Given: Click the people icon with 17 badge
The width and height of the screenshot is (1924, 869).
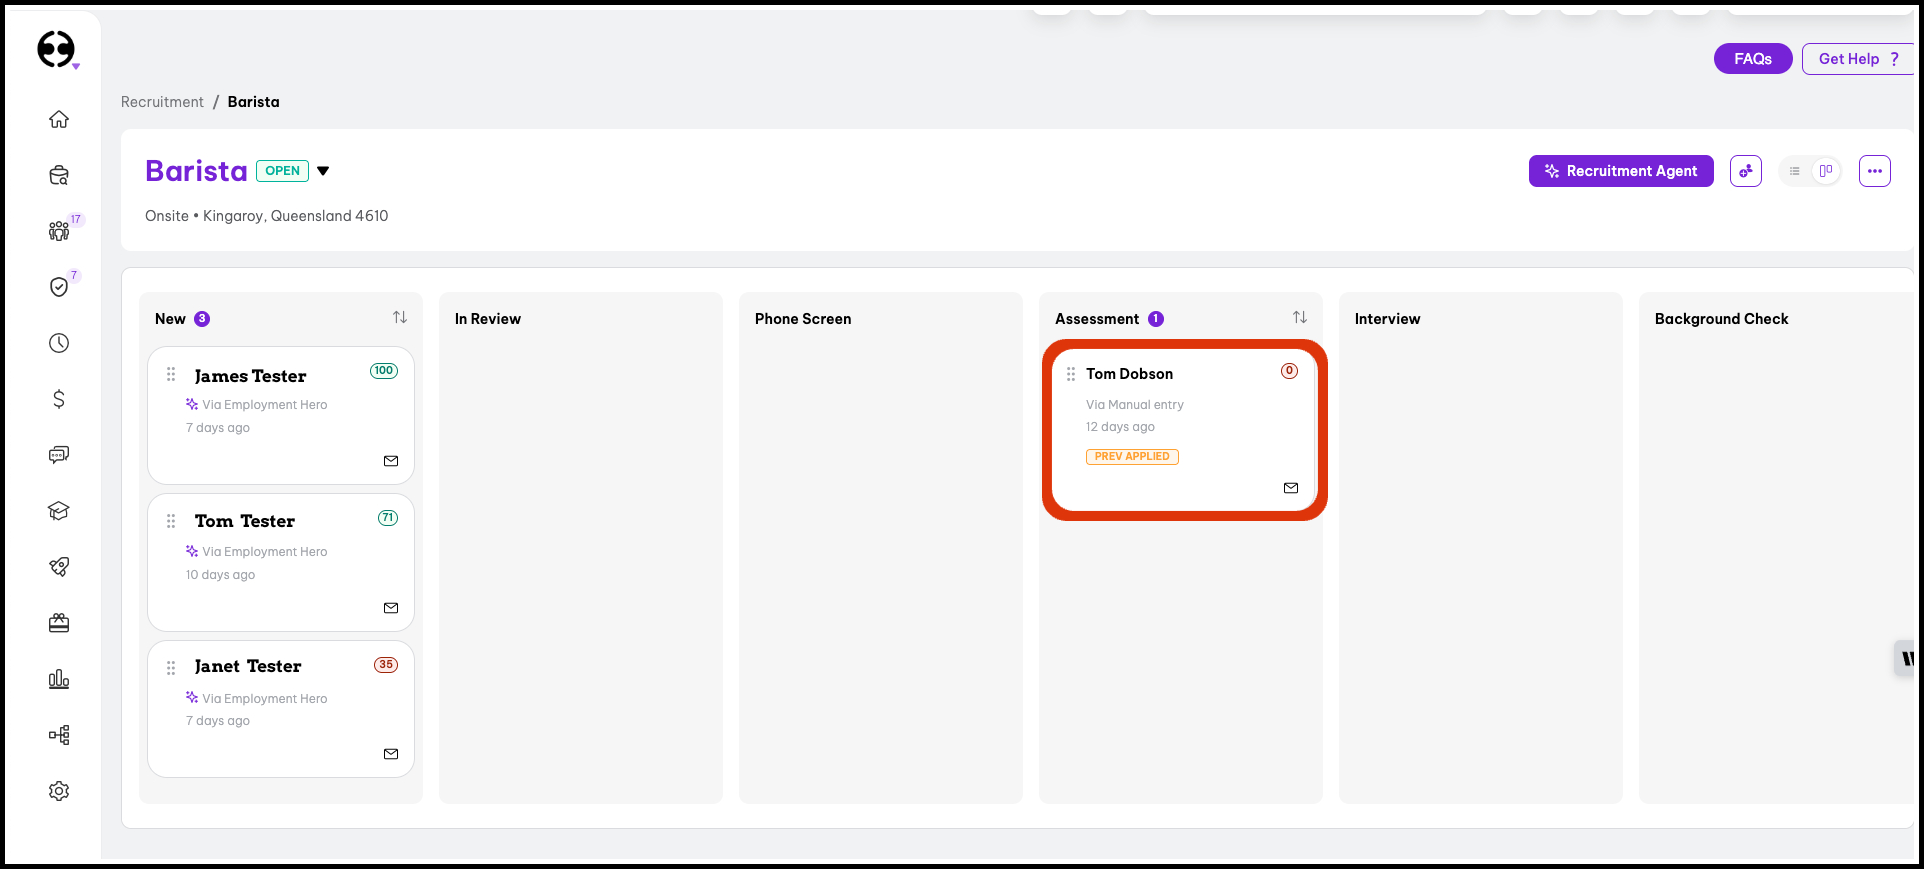Looking at the screenshot, I should tap(59, 231).
